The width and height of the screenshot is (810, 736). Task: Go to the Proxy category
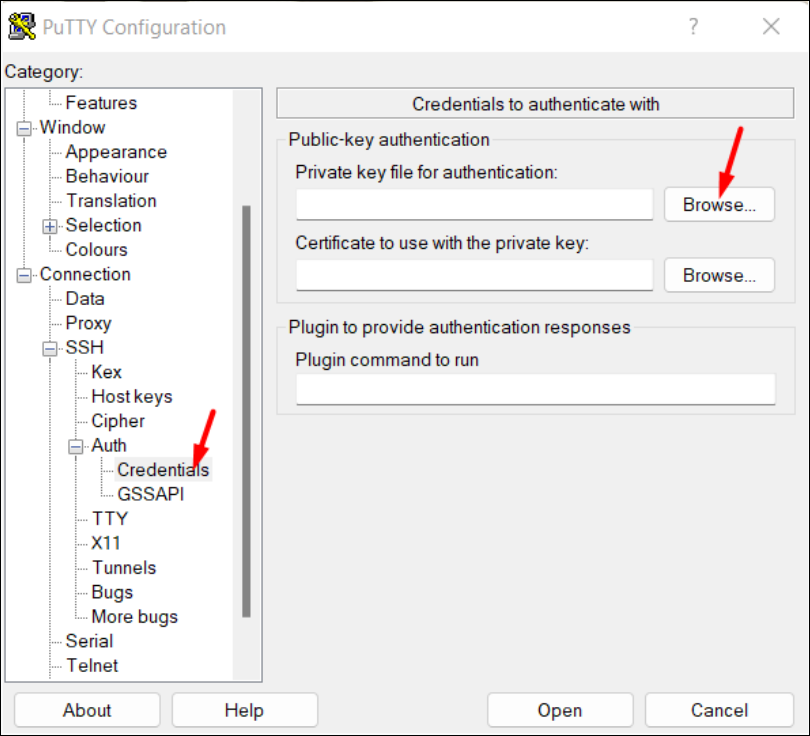pyautogui.click(x=88, y=323)
